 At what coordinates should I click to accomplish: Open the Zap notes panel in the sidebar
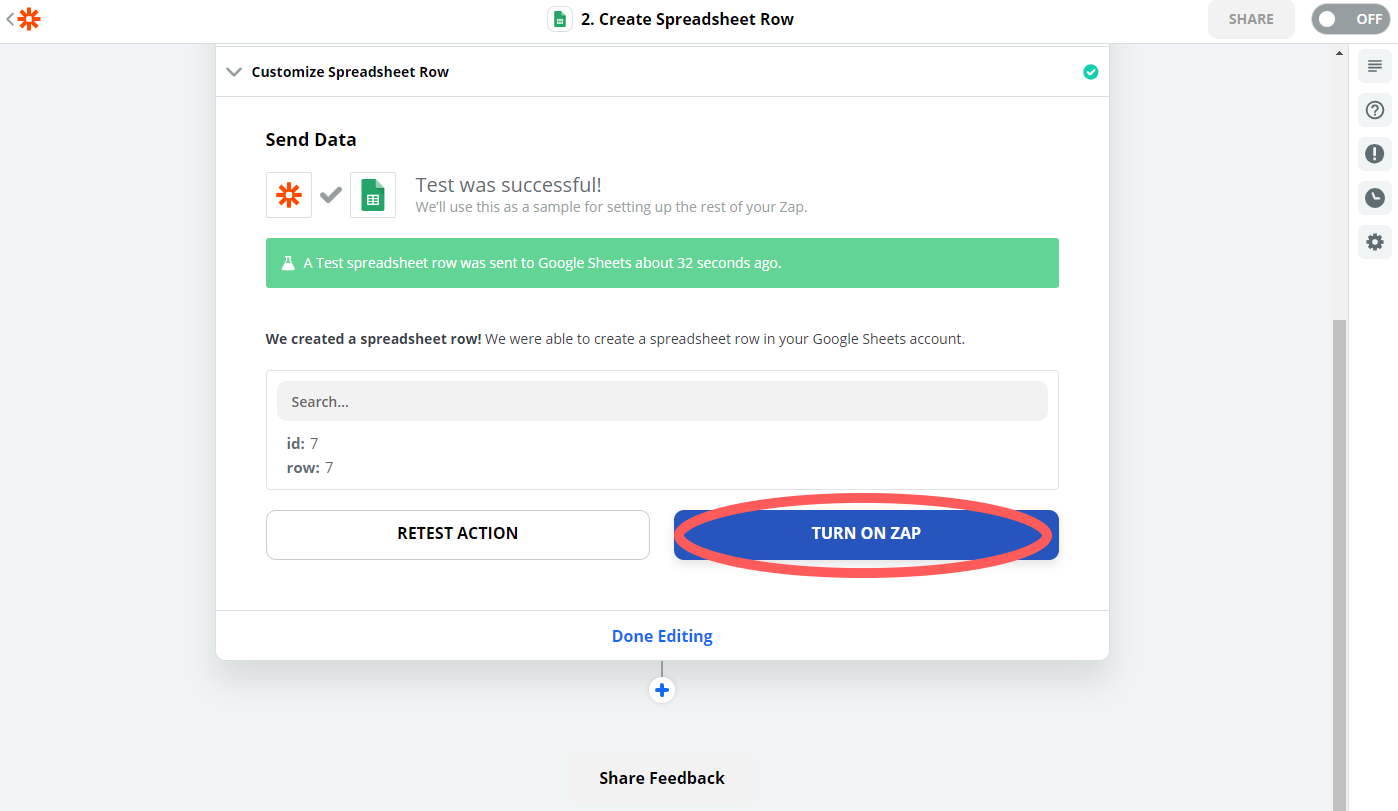click(1374, 65)
